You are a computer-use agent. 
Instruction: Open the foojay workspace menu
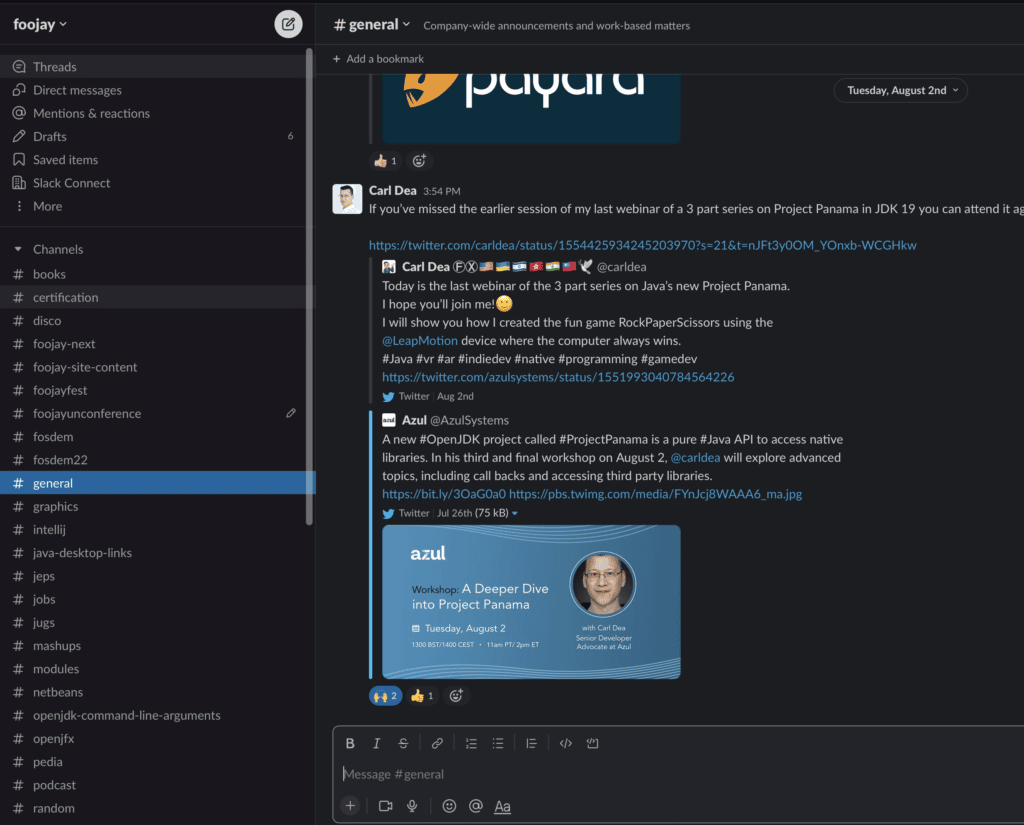point(40,24)
